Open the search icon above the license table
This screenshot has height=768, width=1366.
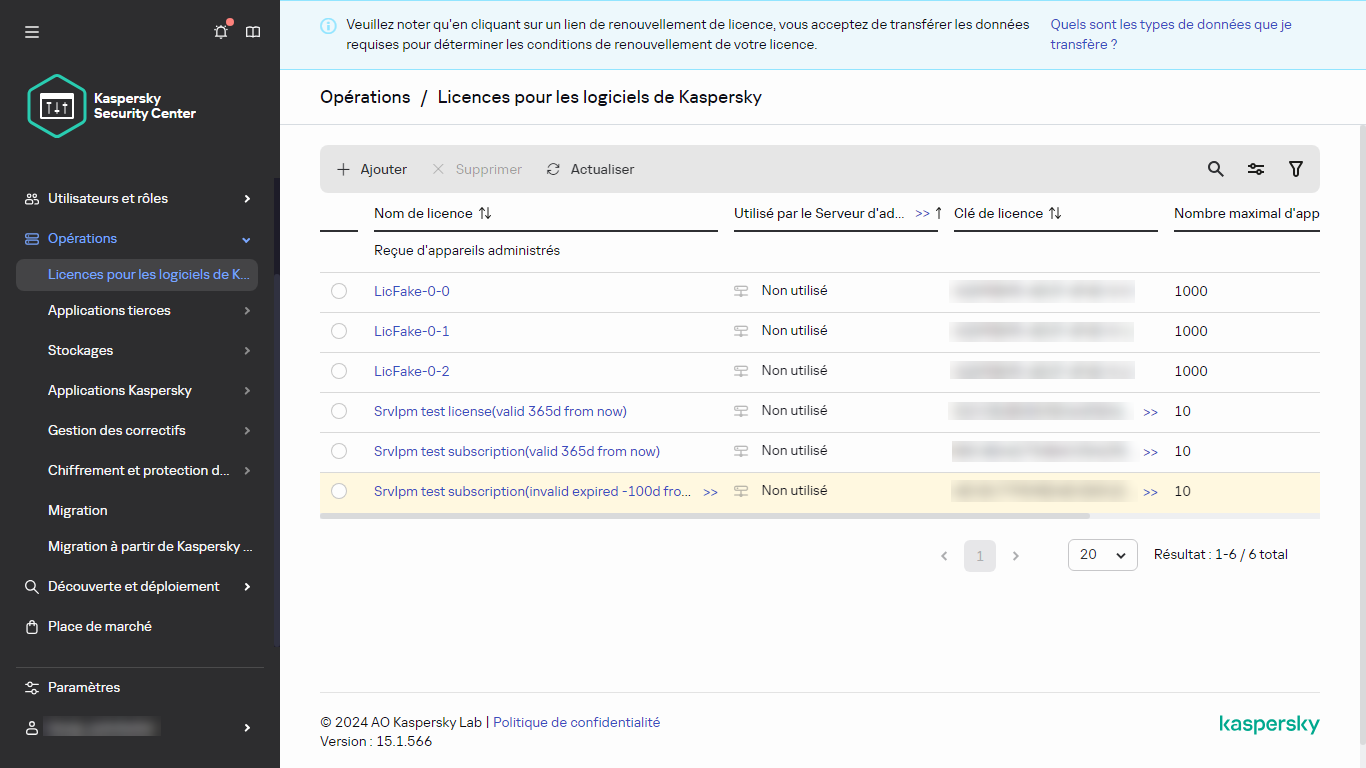[1215, 169]
